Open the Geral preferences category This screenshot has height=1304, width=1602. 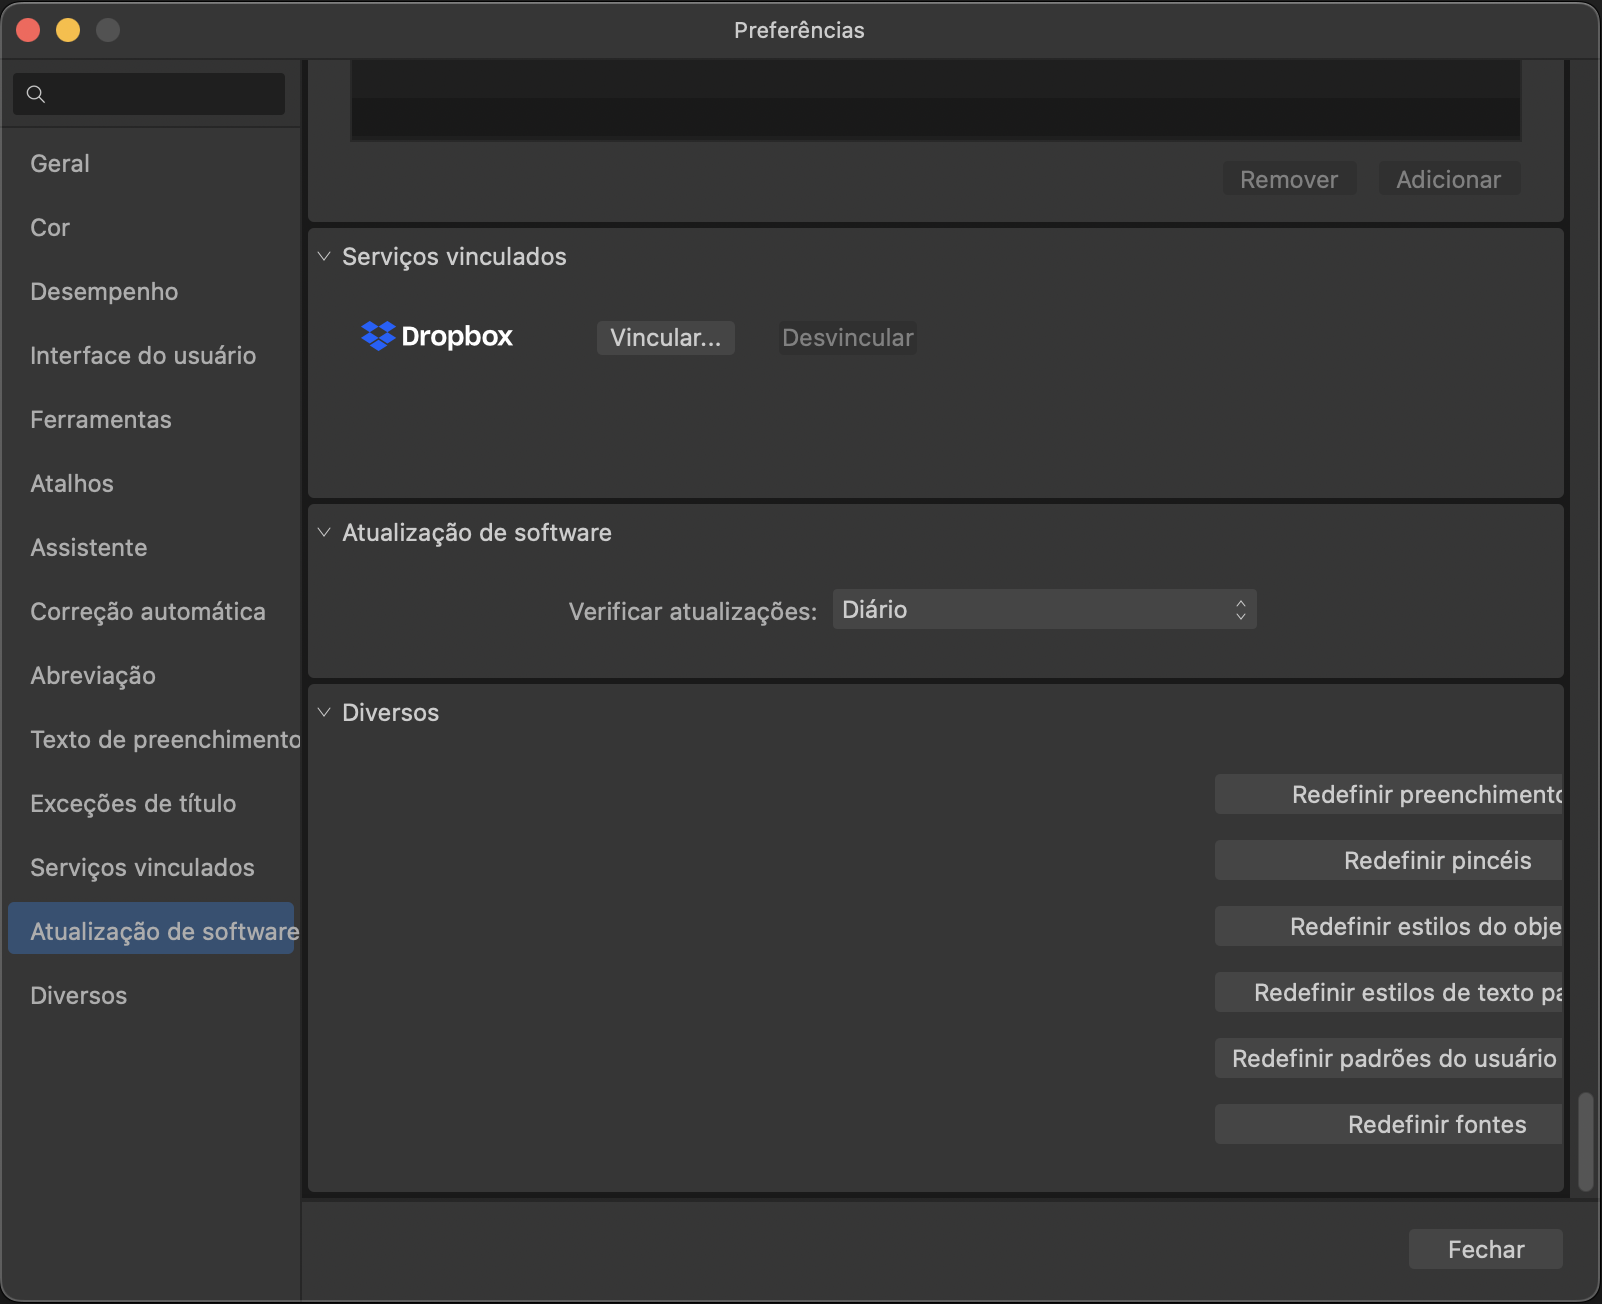(60, 163)
